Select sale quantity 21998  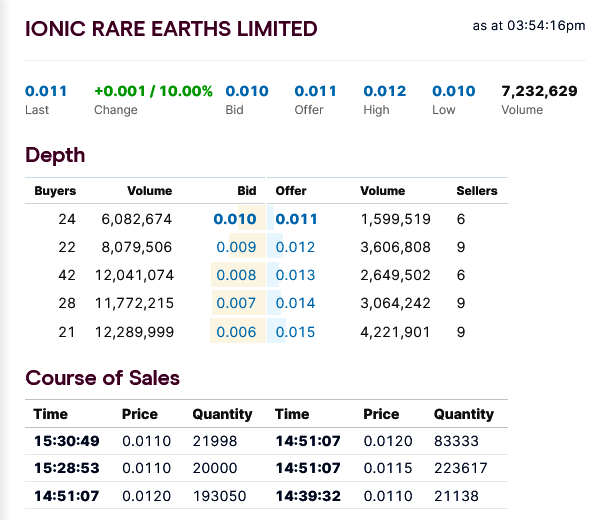[215, 441]
